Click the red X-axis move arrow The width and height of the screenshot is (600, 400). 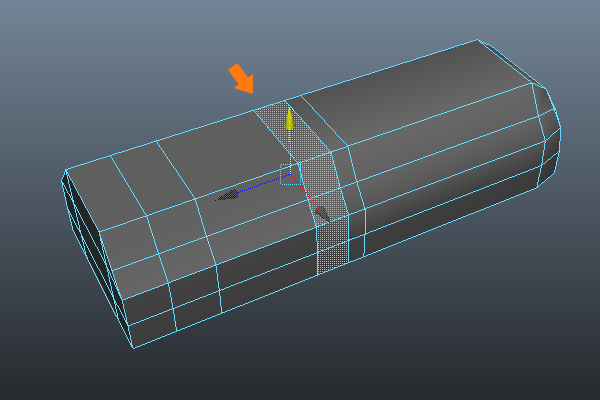pyautogui.click(x=322, y=214)
